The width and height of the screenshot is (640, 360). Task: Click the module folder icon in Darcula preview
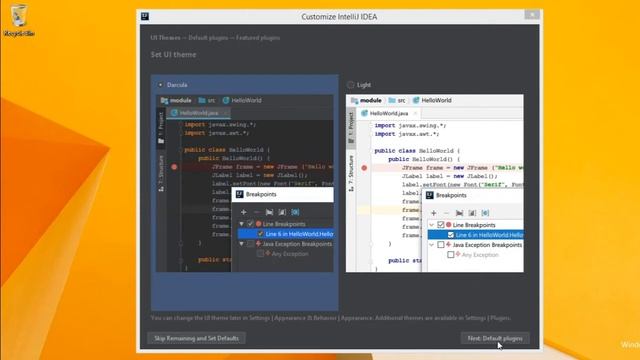[x=164, y=100]
